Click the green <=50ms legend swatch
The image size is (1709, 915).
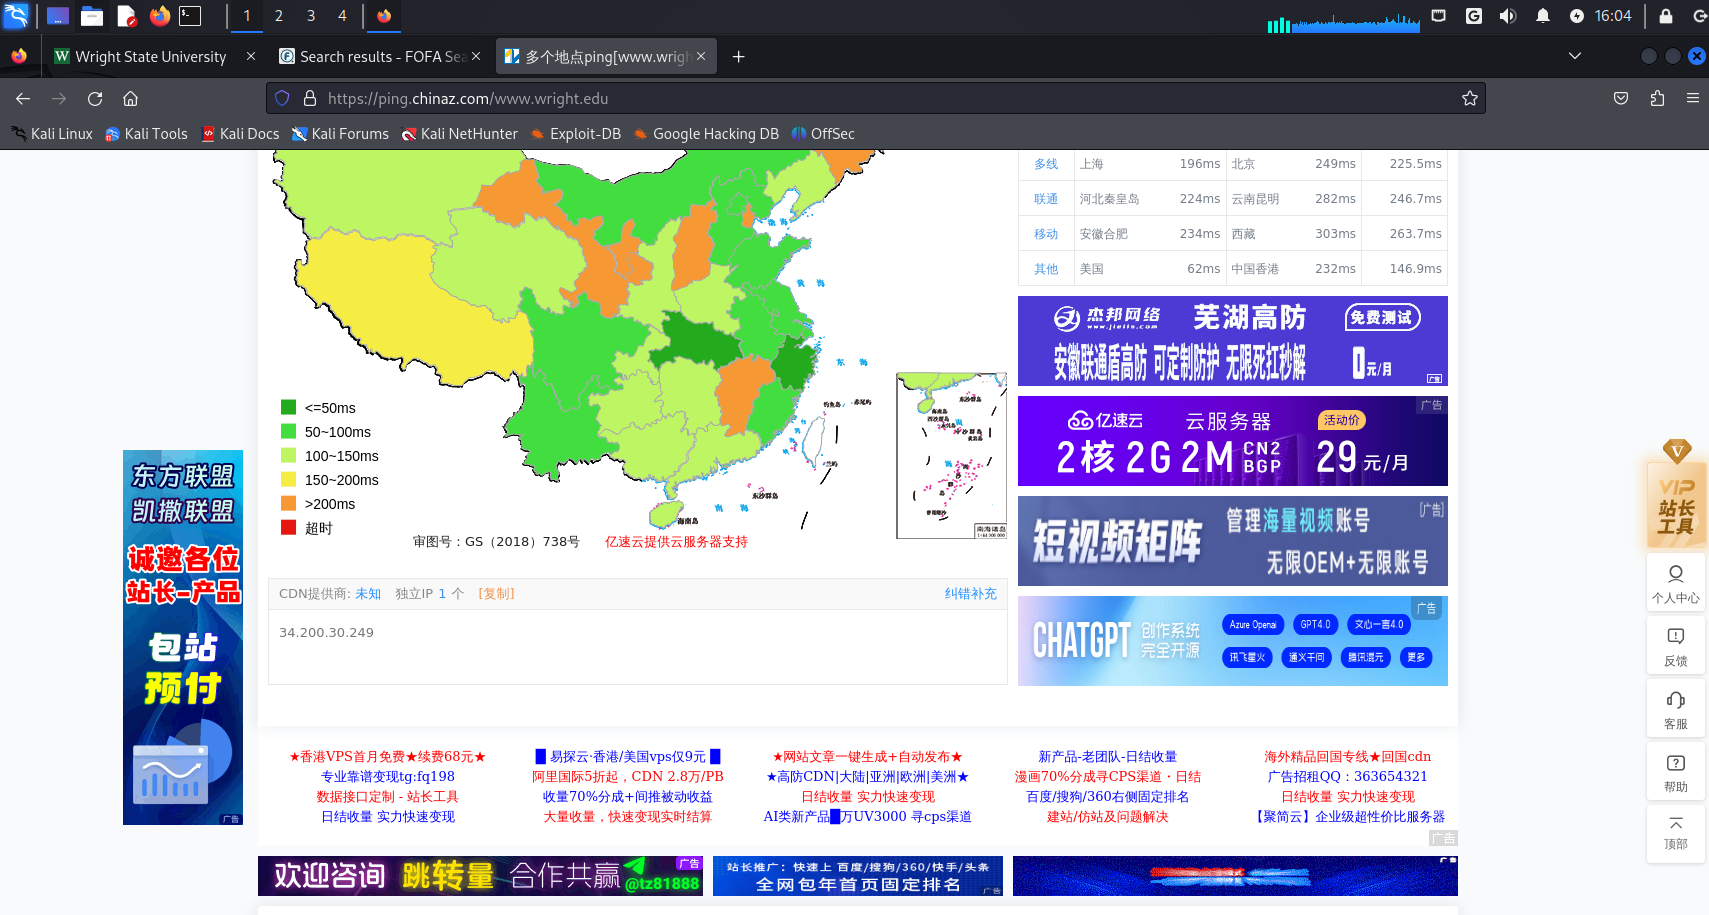click(289, 407)
